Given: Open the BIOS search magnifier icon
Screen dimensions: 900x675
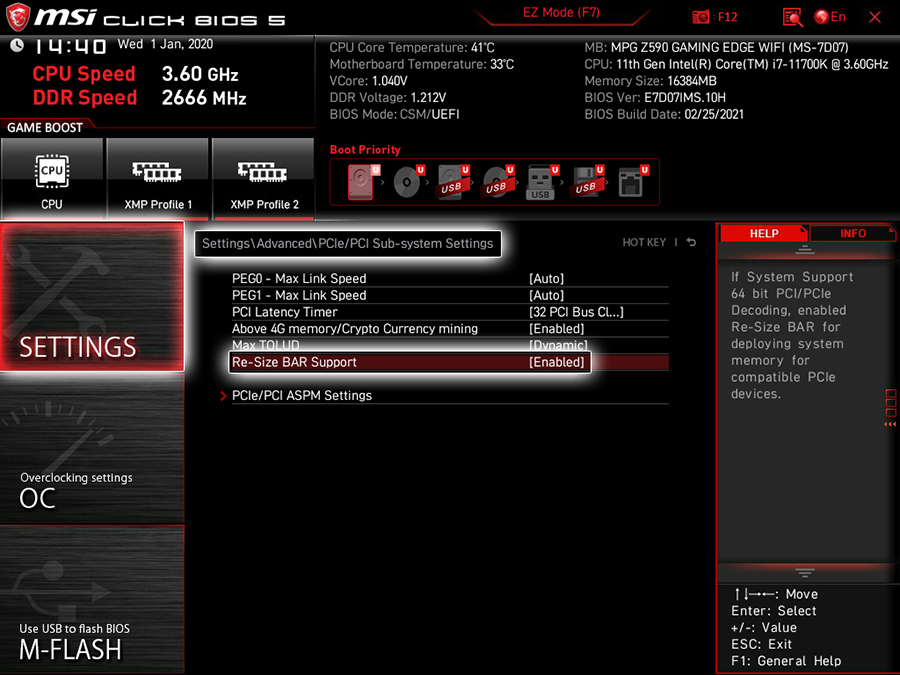Looking at the screenshot, I should pyautogui.click(x=793, y=17).
